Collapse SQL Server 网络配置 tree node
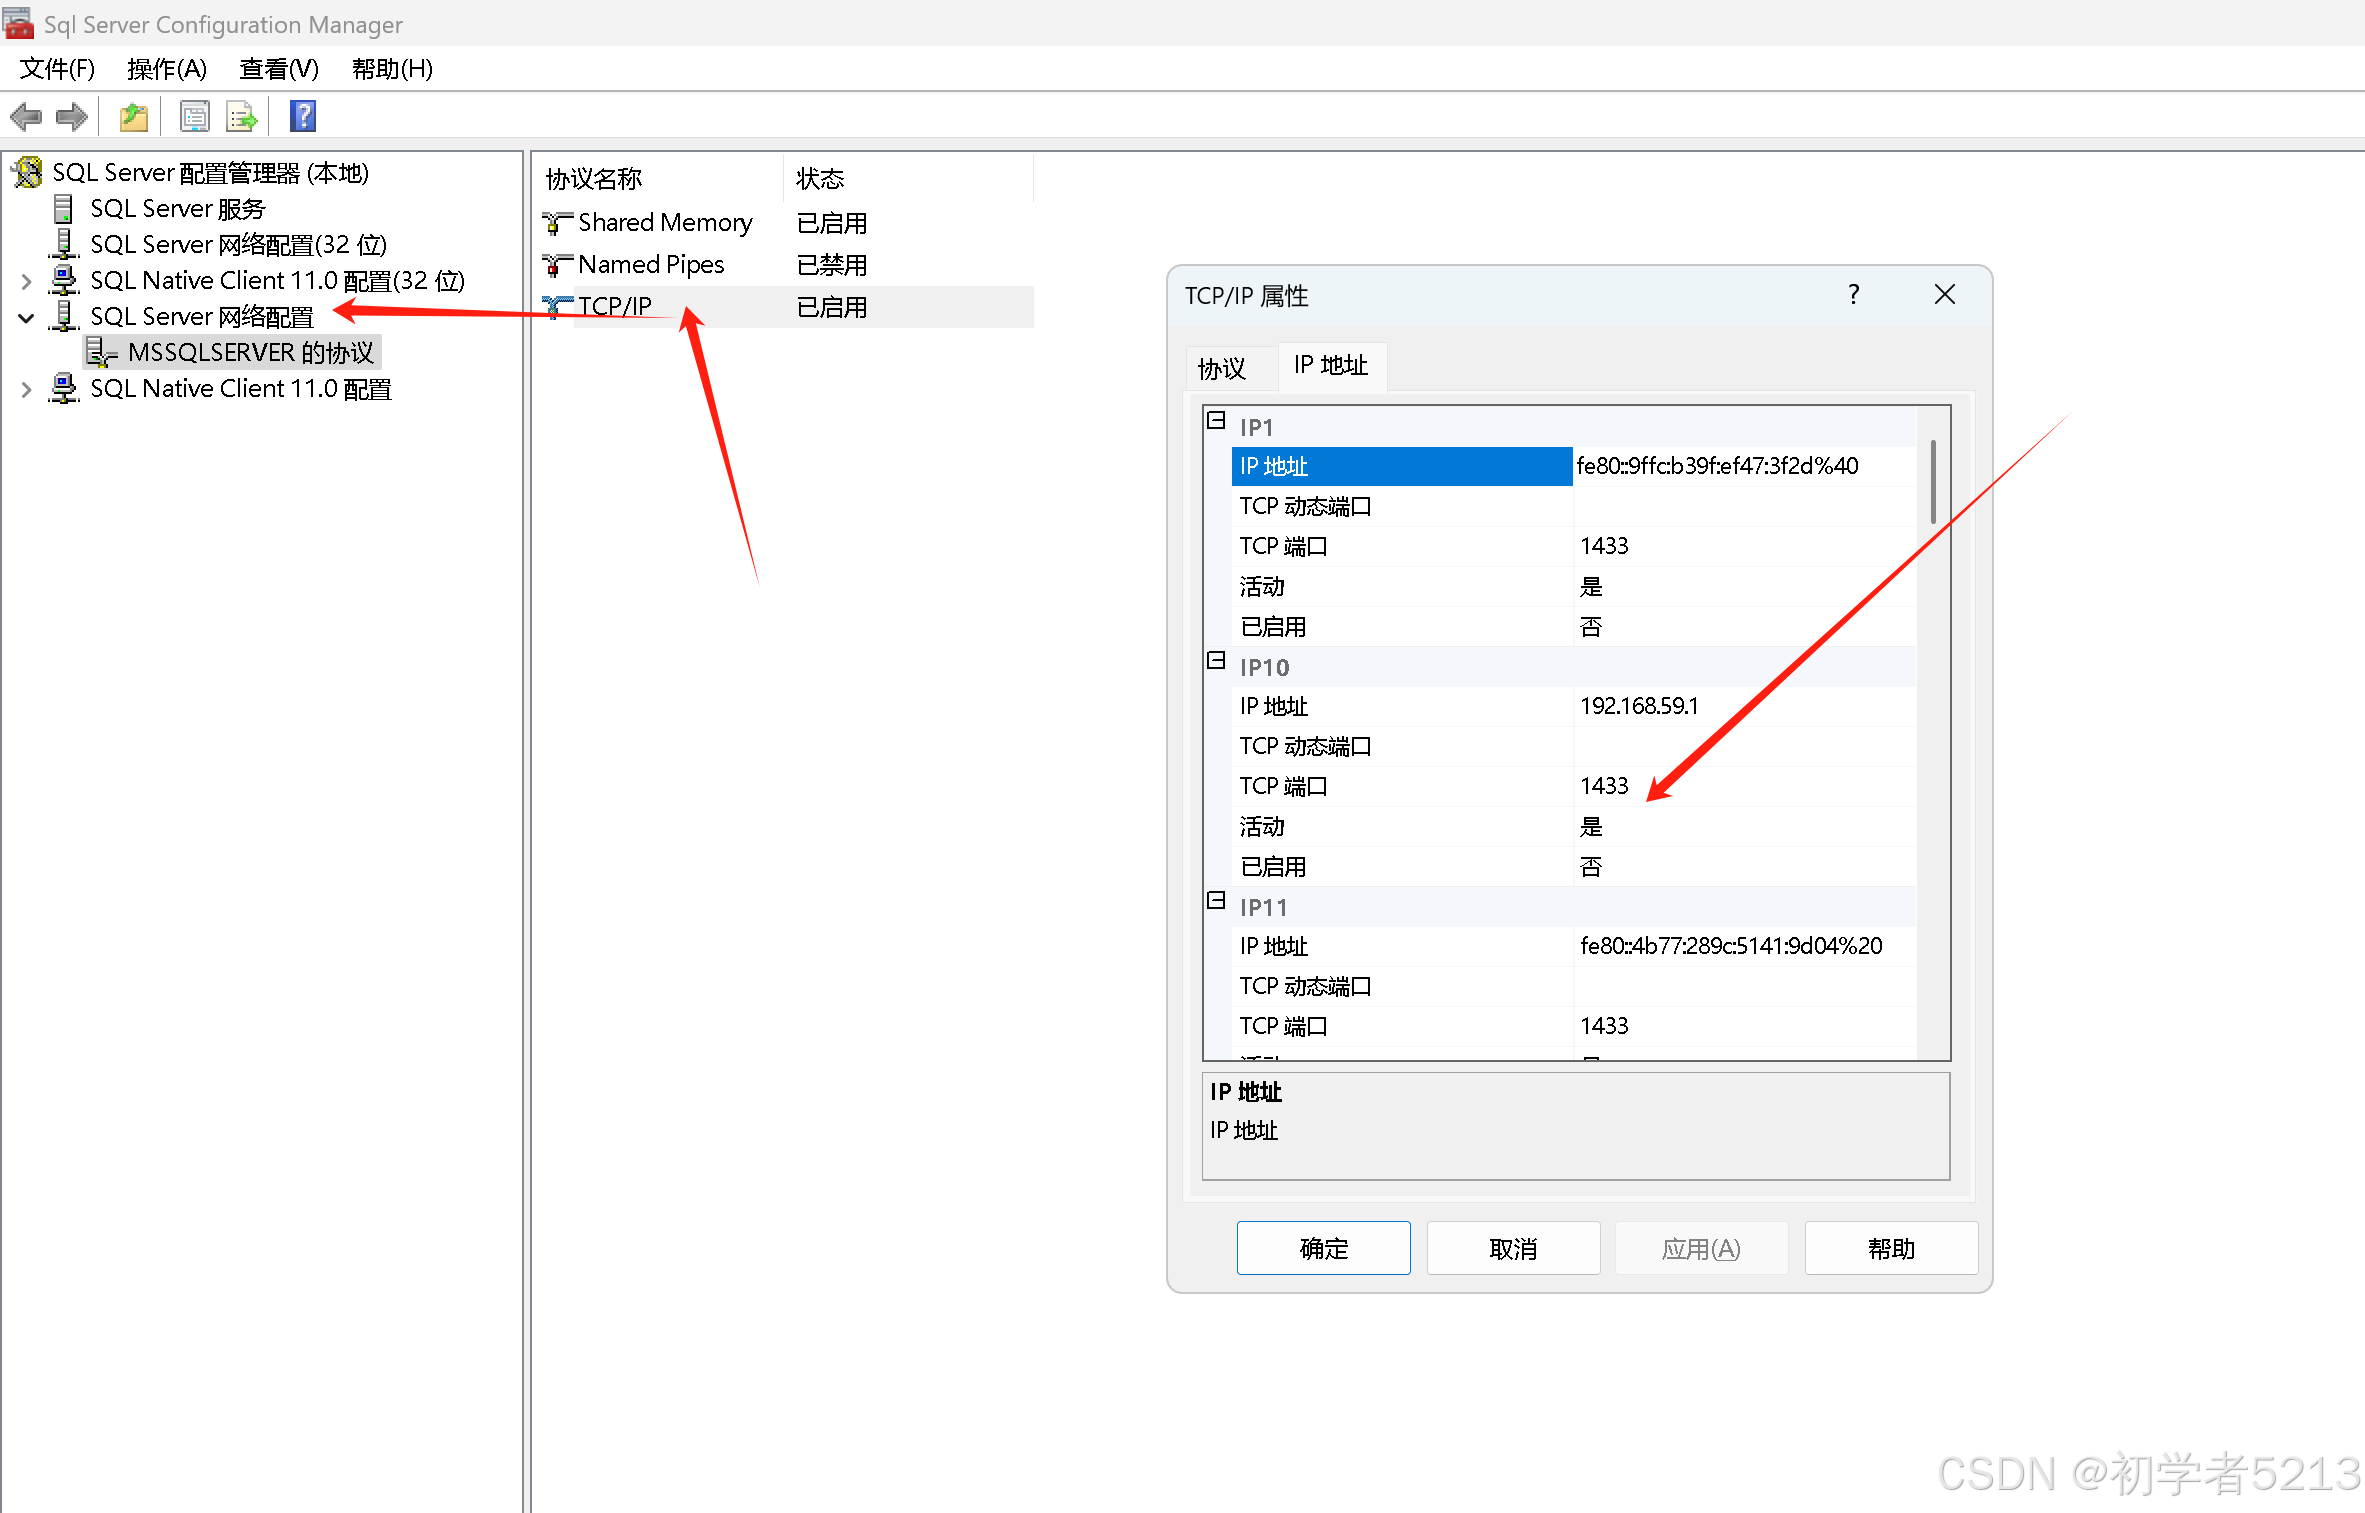 click(x=27, y=318)
